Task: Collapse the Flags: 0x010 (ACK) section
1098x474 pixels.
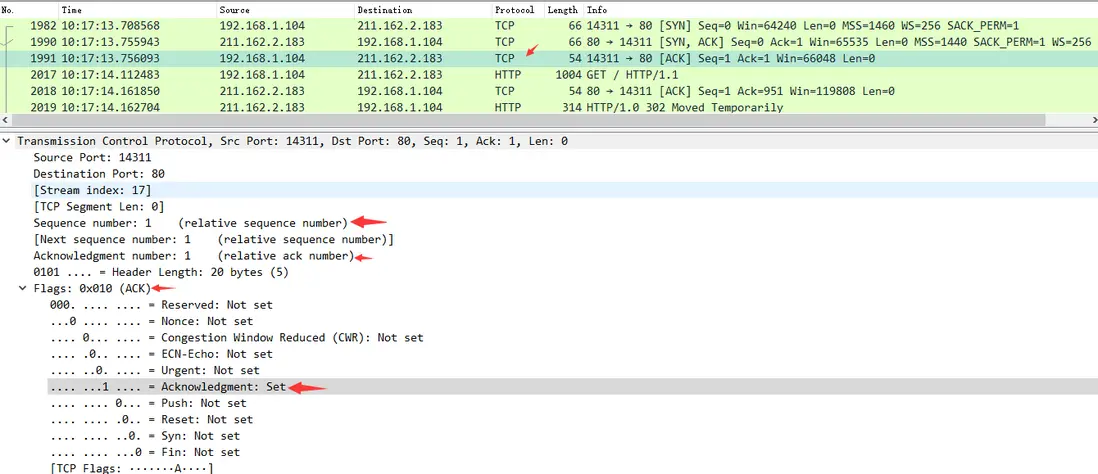Action: tap(24, 288)
